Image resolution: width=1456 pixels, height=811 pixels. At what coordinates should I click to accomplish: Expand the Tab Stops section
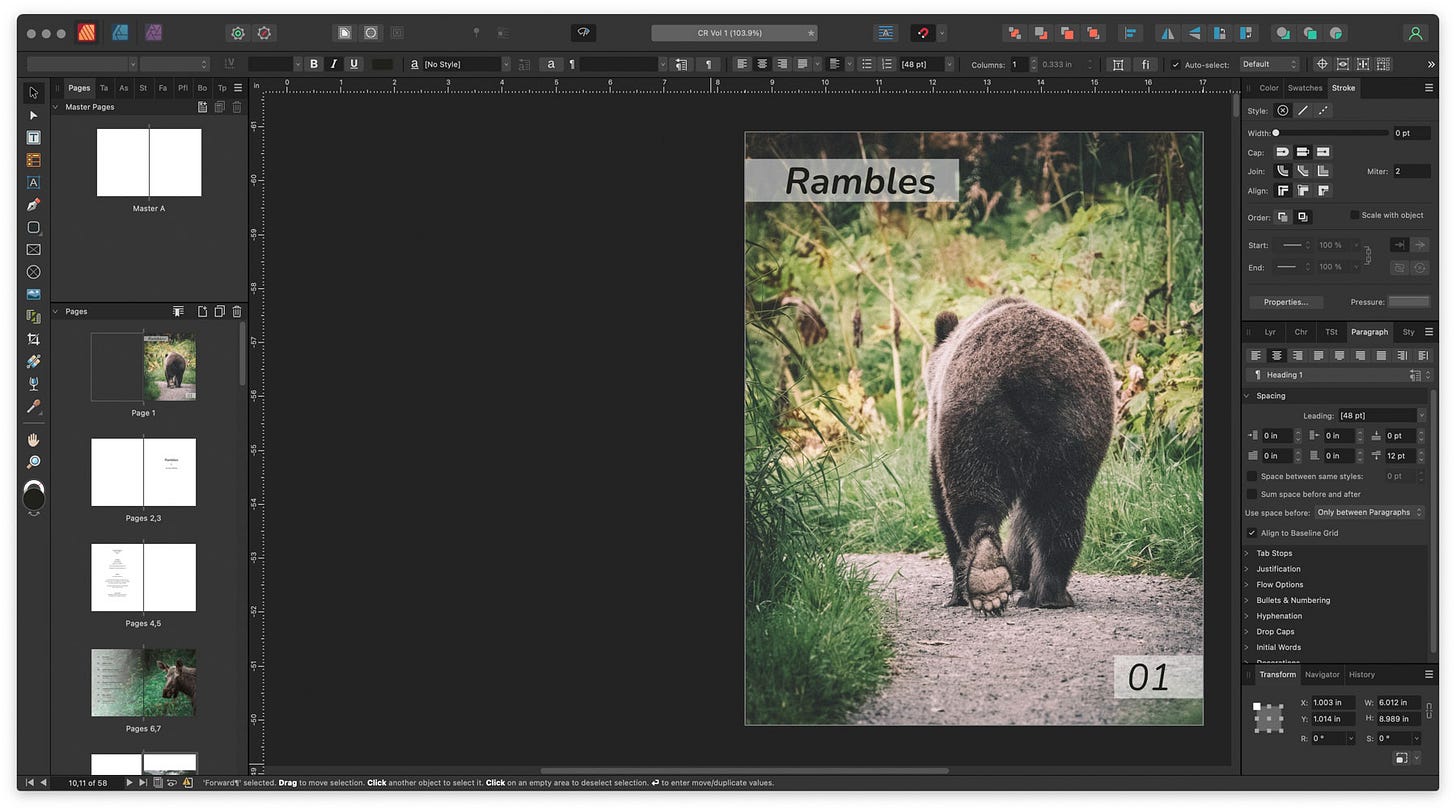click(x=1274, y=553)
